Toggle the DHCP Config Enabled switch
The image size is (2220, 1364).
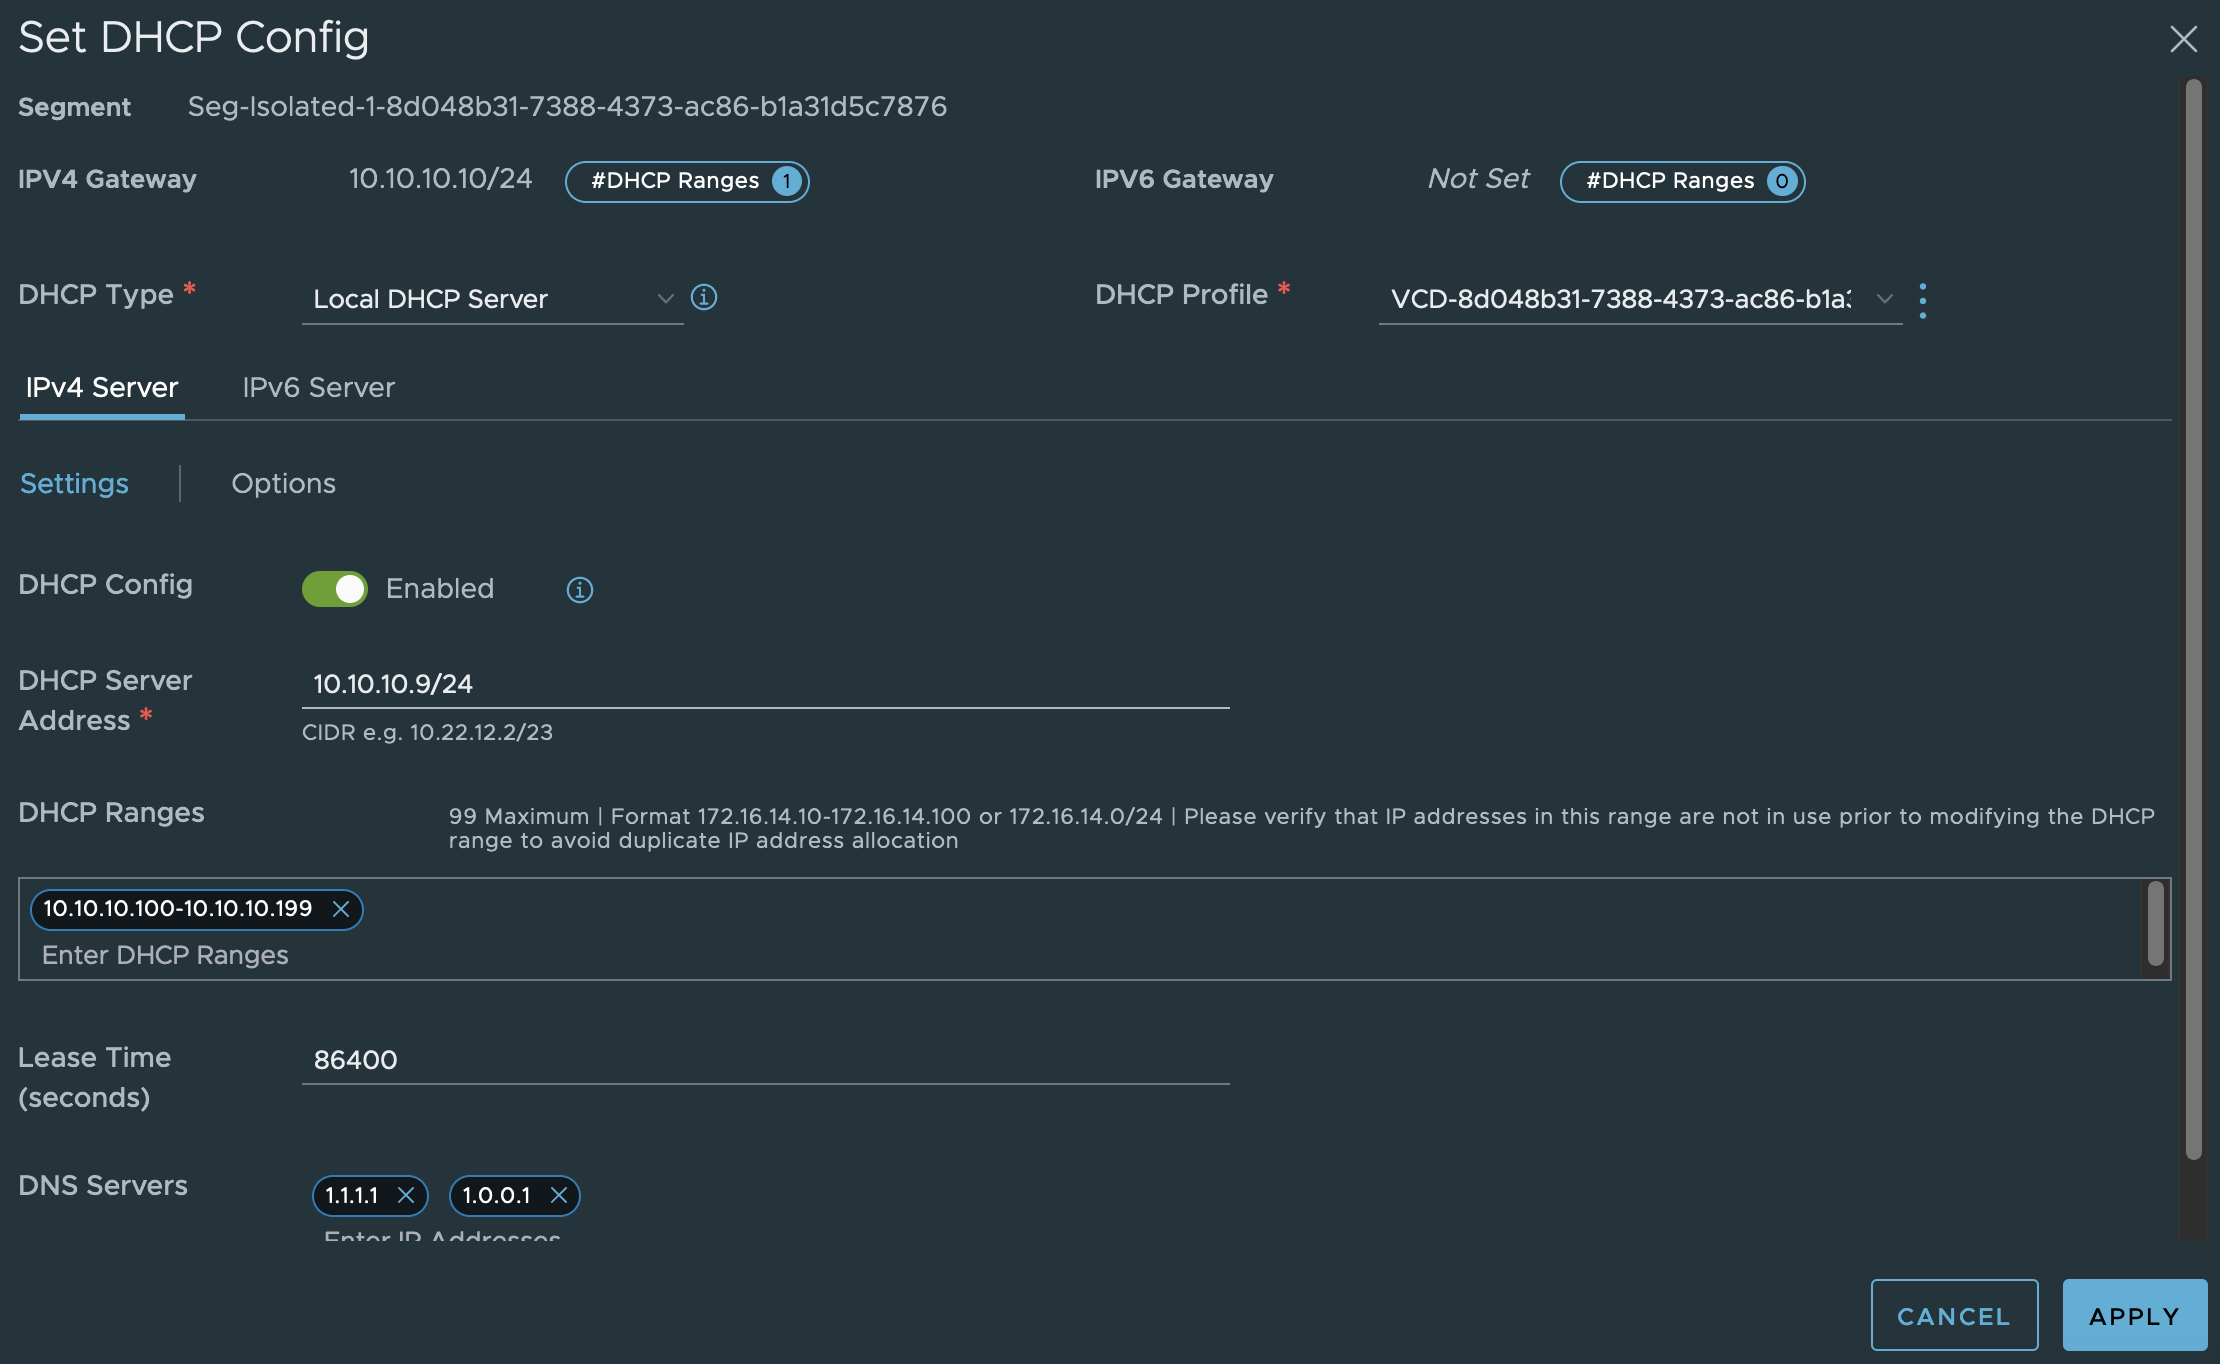(x=335, y=589)
